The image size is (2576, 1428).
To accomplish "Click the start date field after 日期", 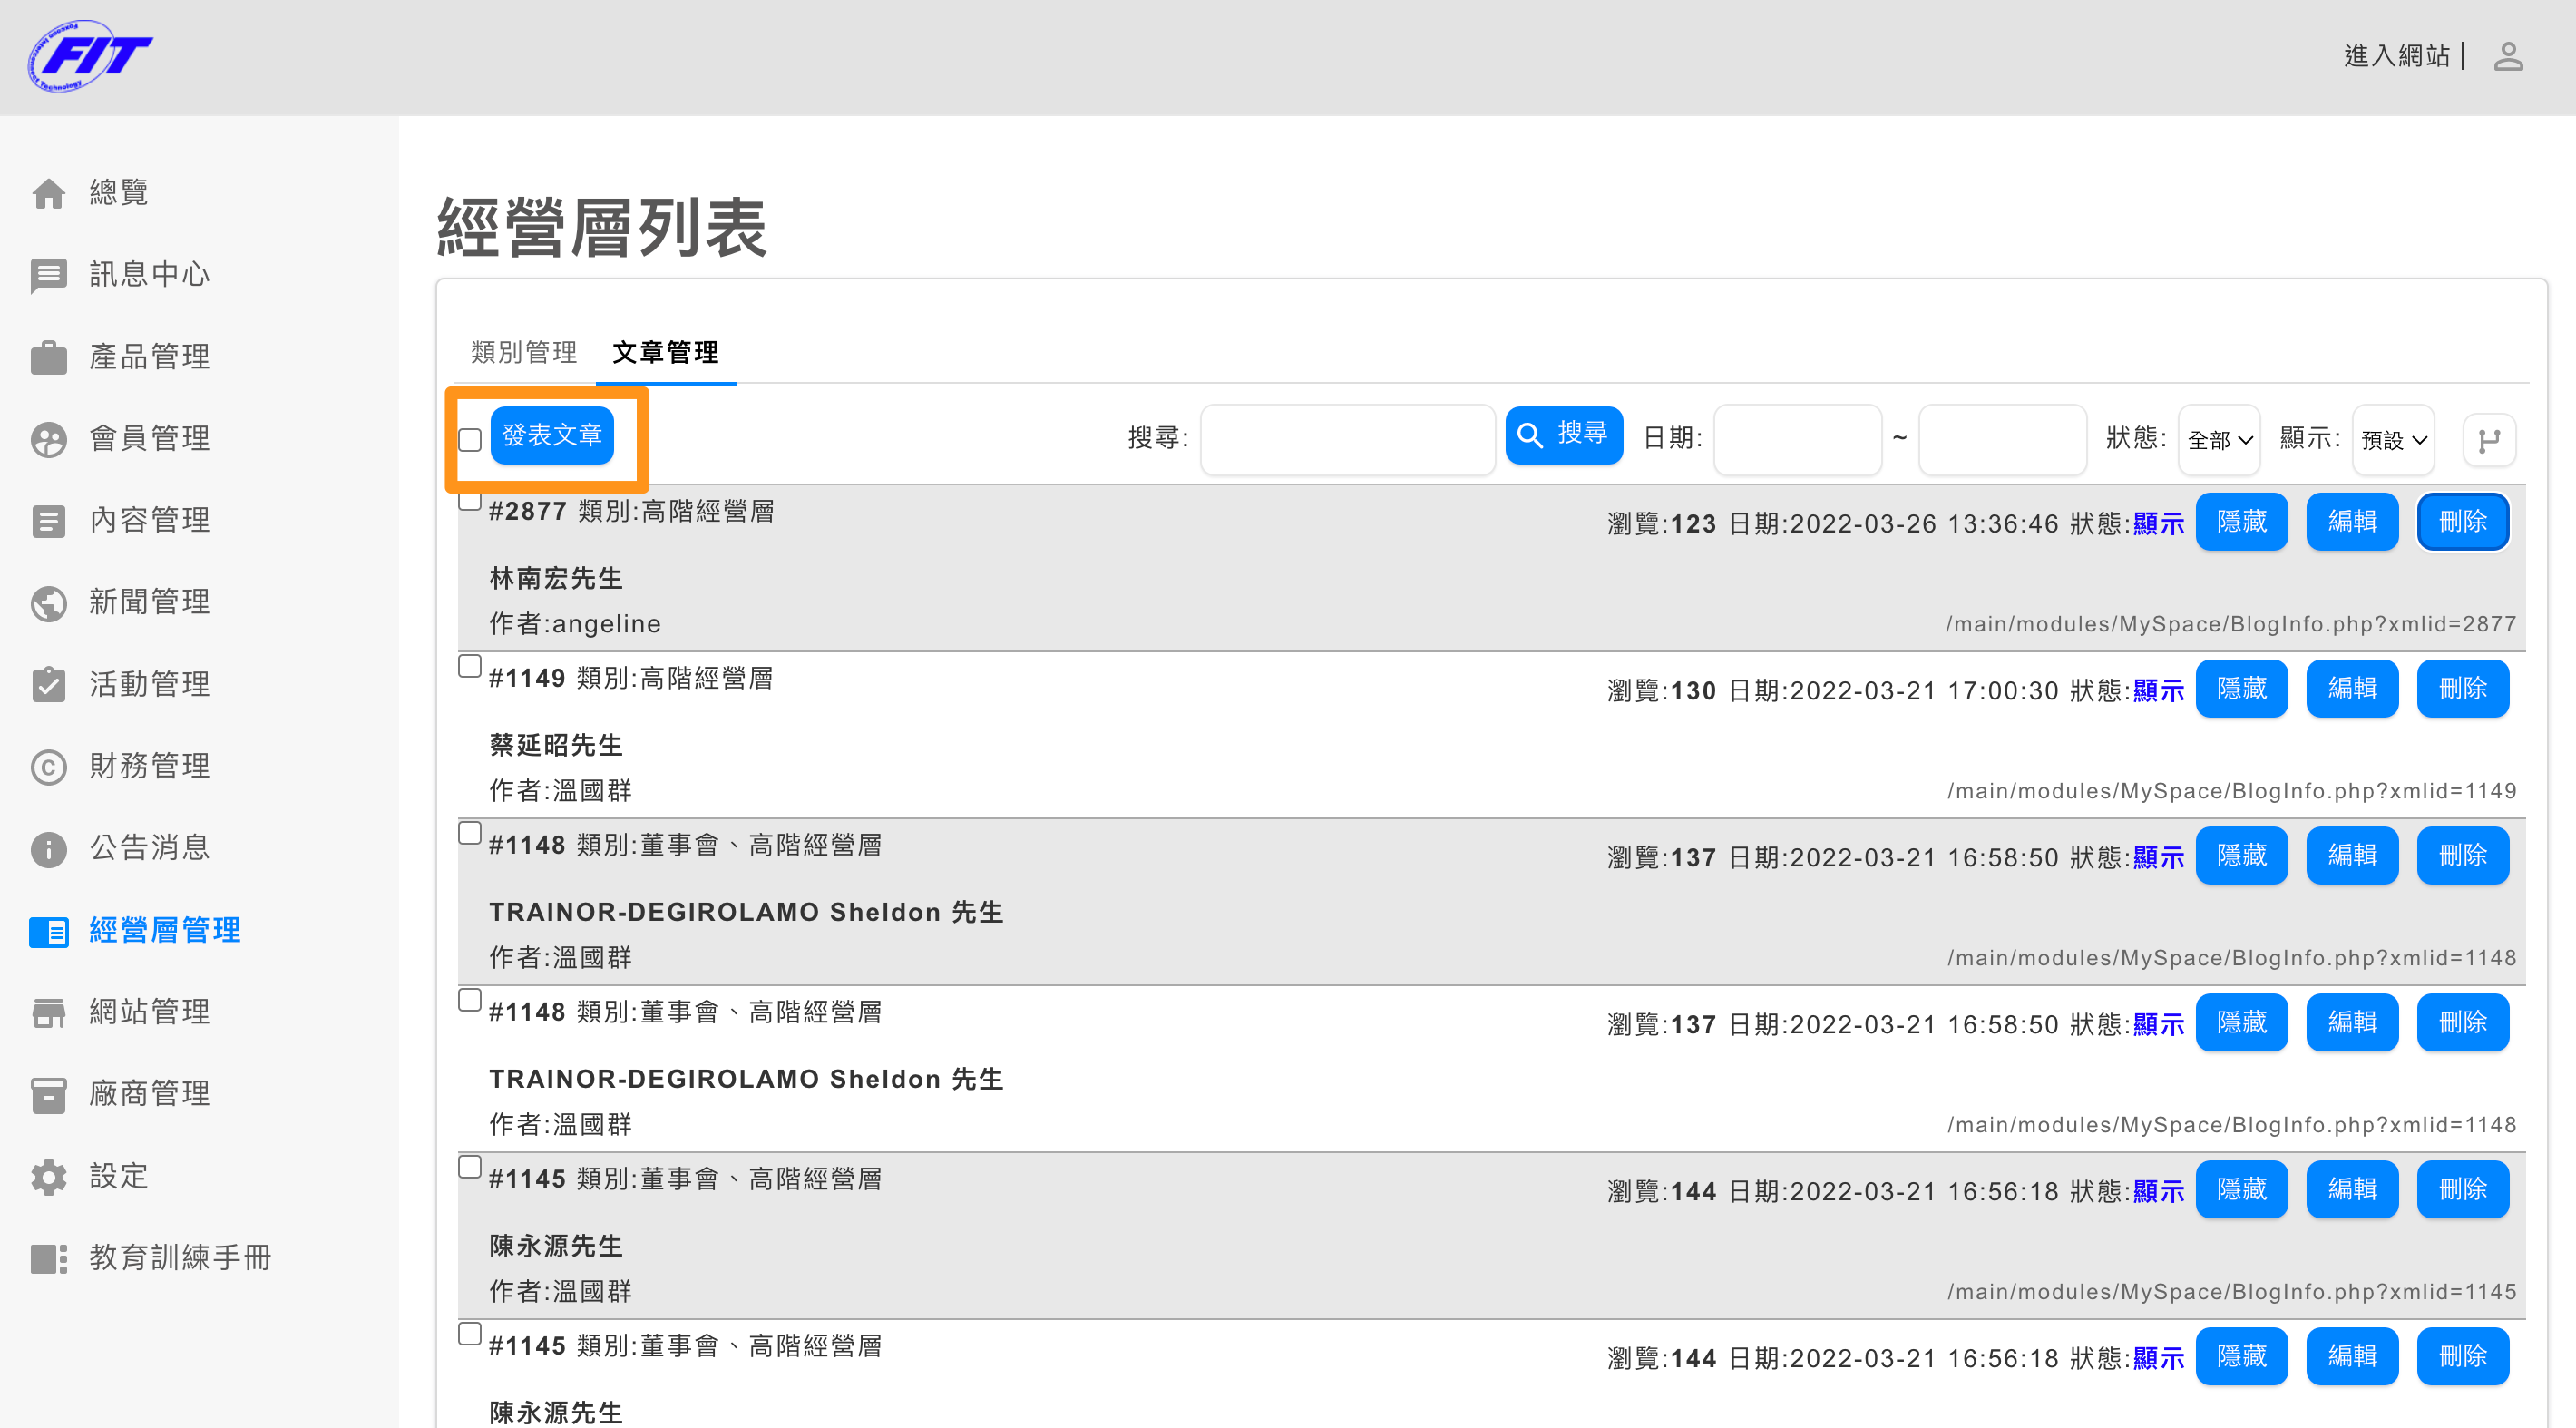I will tap(1798, 440).
